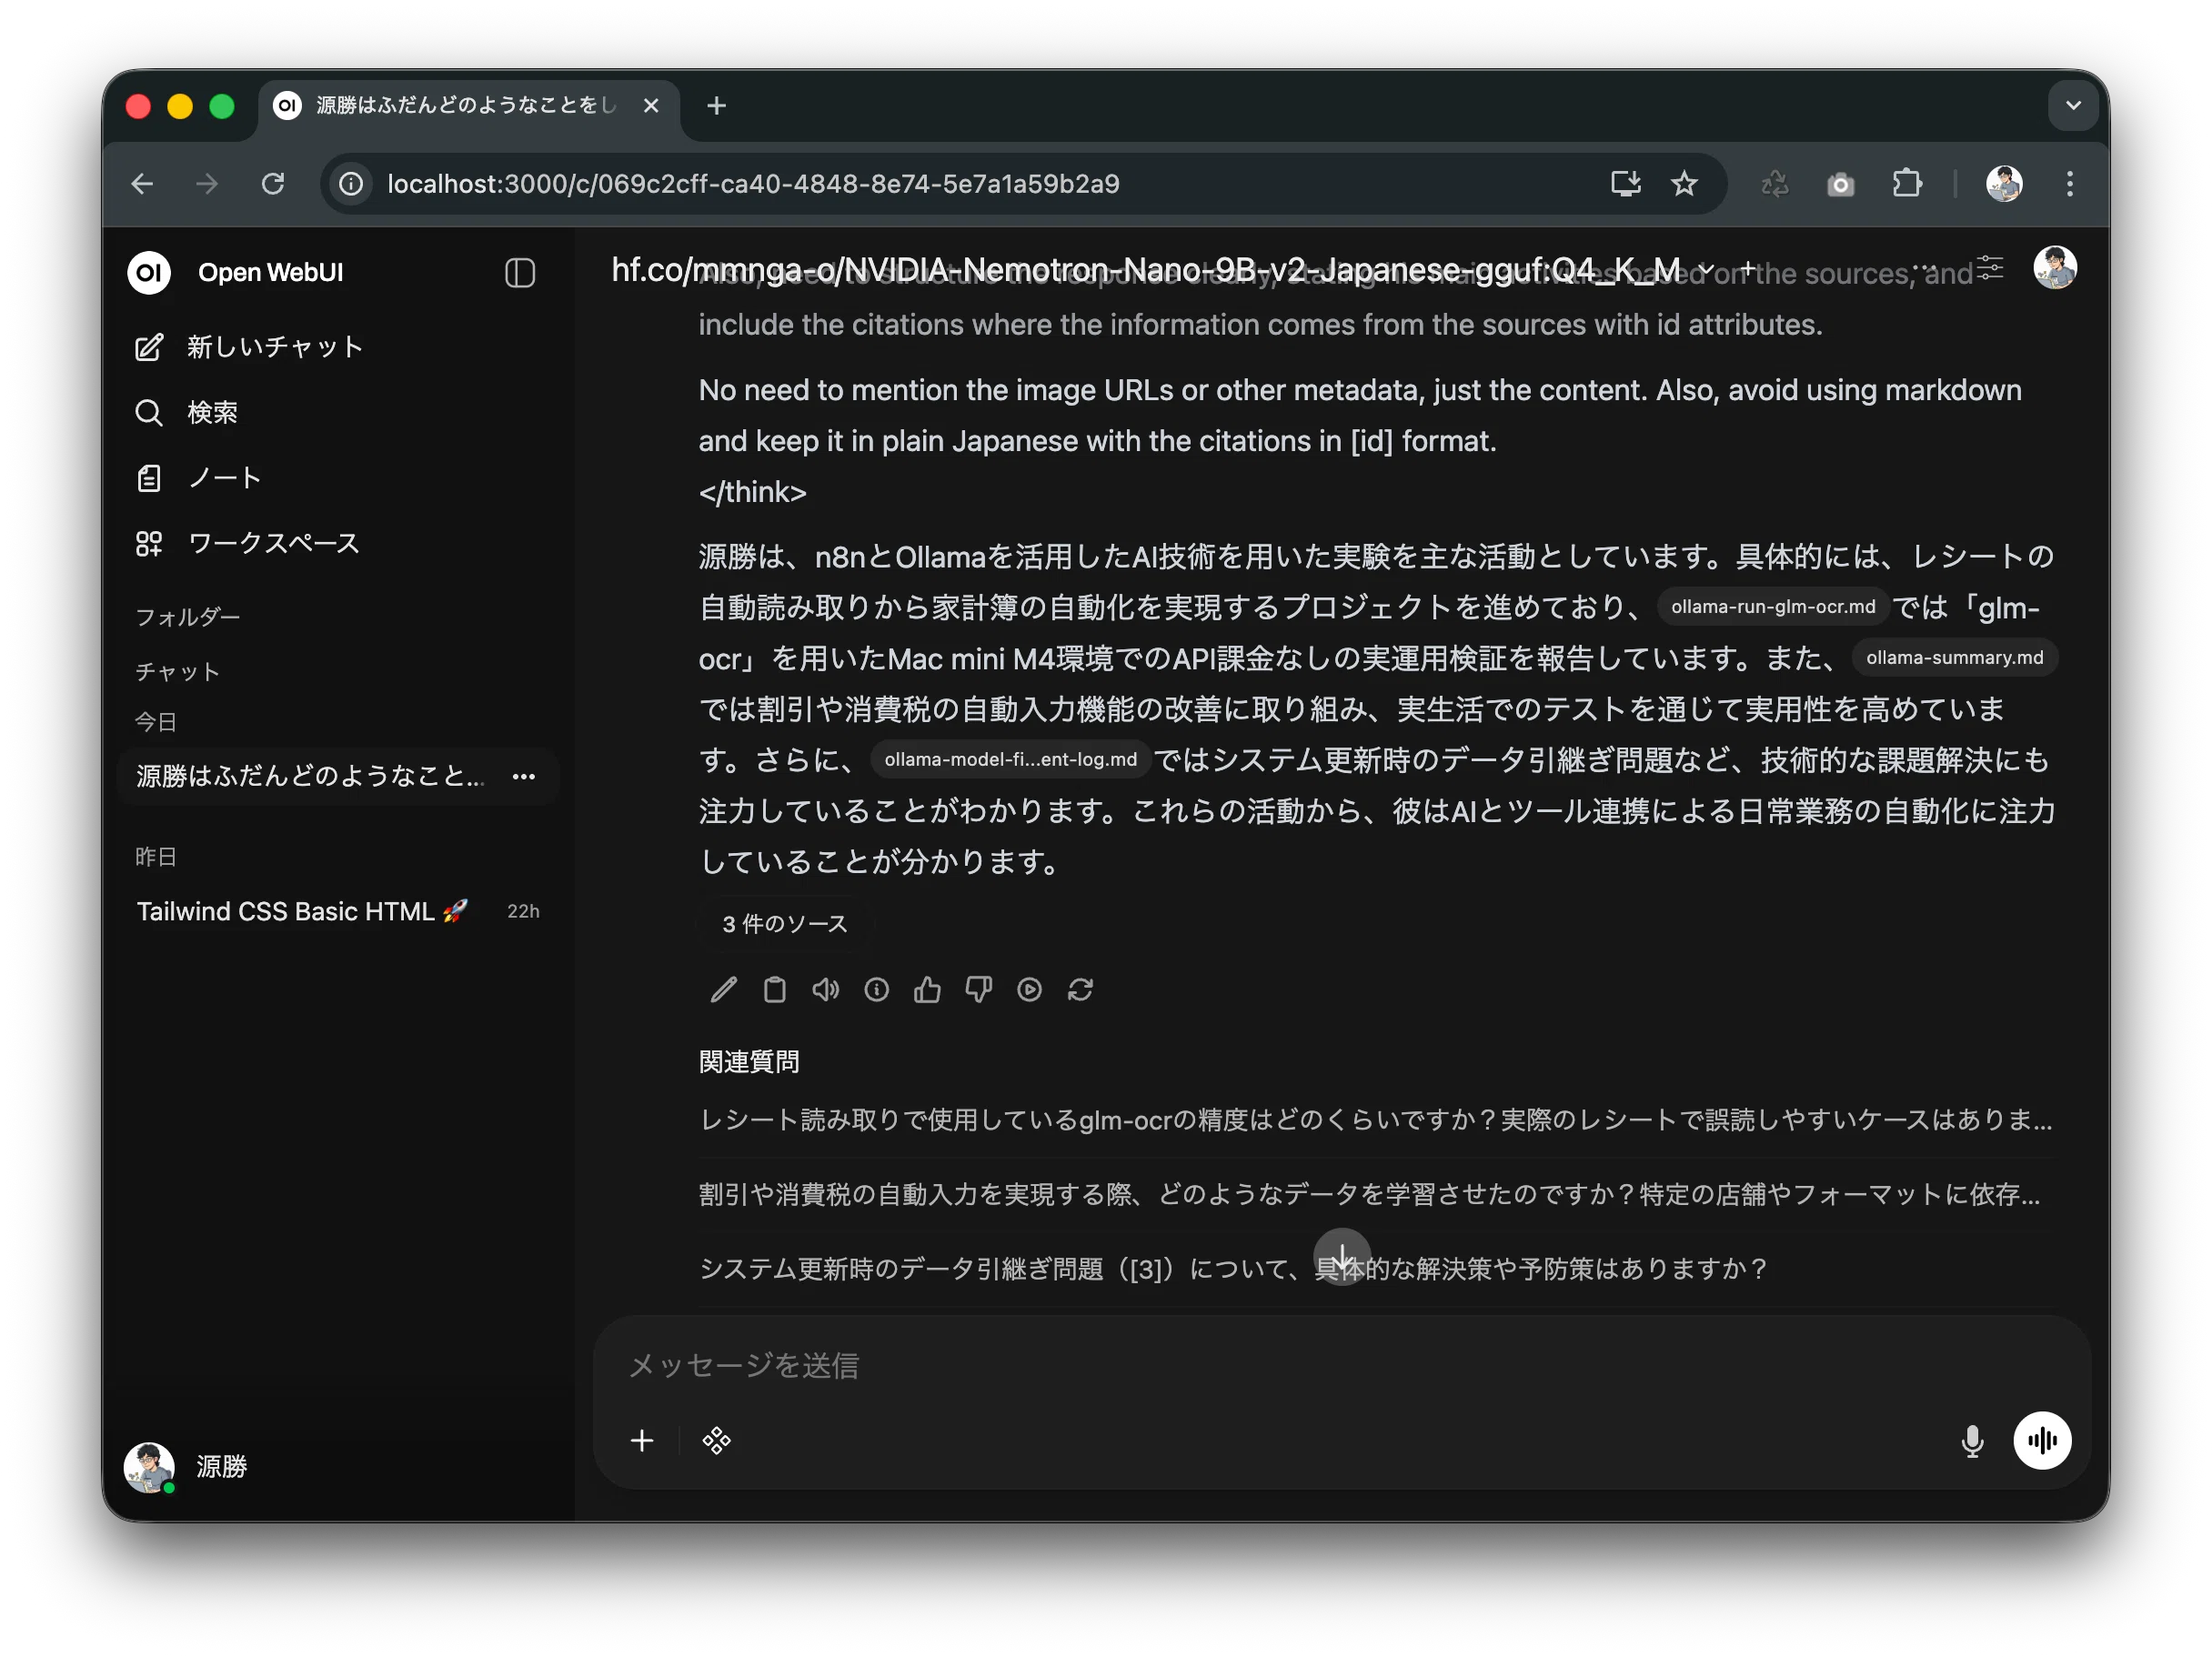2212x1657 pixels.
Task: Open the browser extensions menu
Action: click(x=1906, y=184)
